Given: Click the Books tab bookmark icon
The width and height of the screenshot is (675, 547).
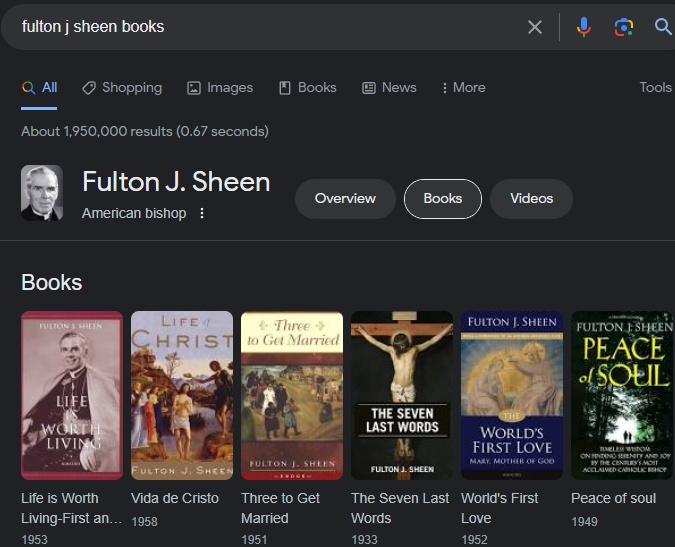Looking at the screenshot, I should tap(285, 88).
